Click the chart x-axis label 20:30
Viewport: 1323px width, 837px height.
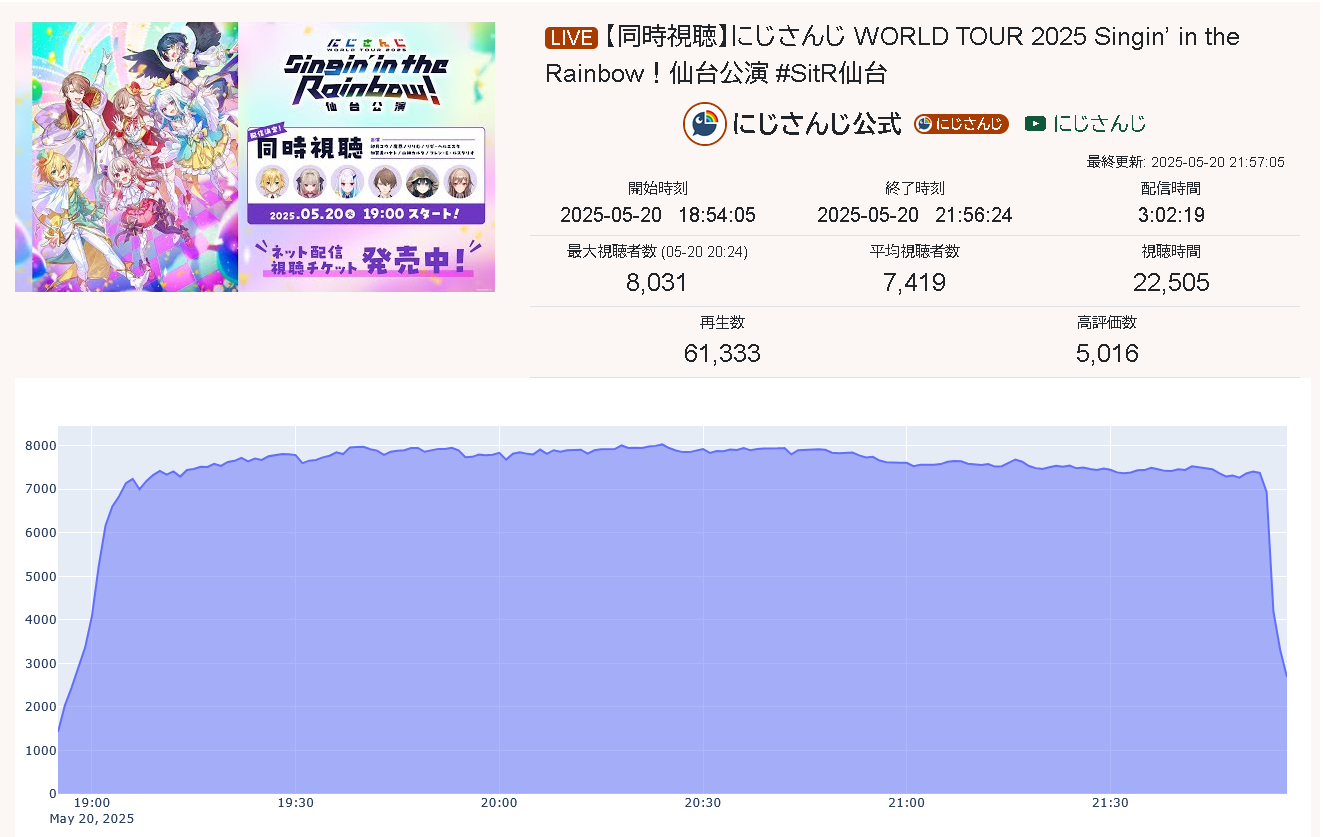(x=703, y=803)
